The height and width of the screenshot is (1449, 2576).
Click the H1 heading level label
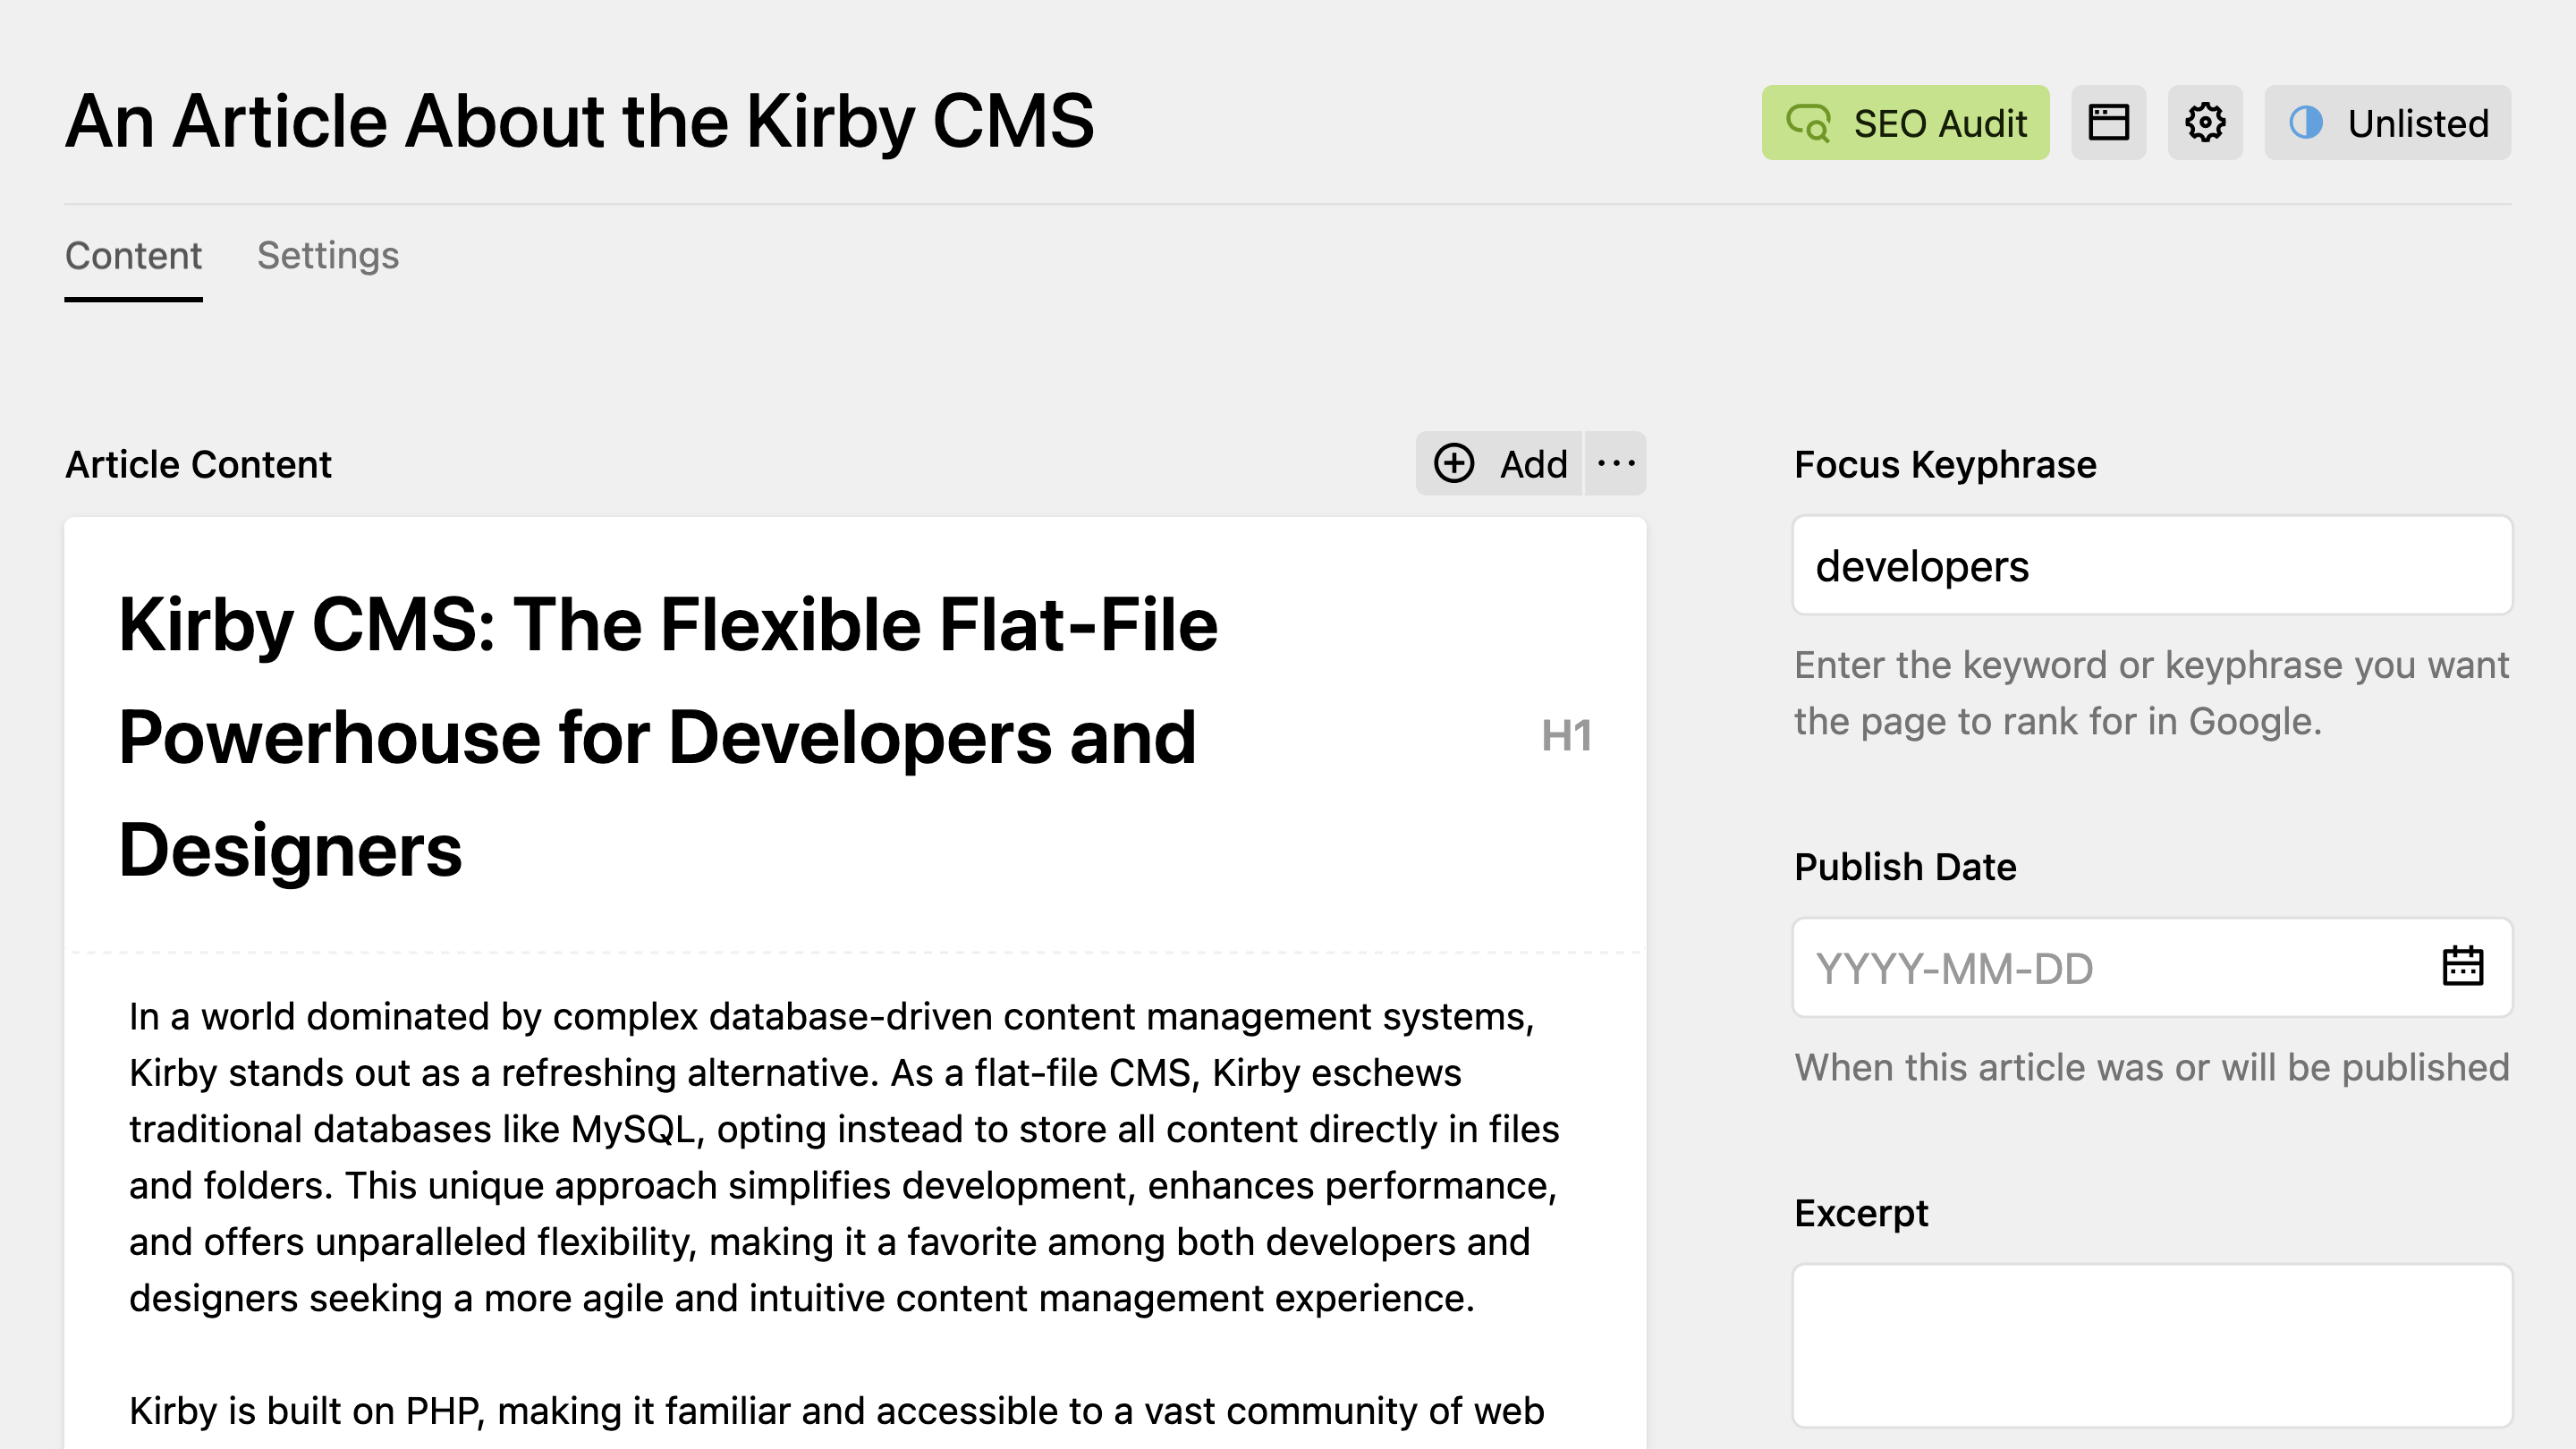(1566, 736)
